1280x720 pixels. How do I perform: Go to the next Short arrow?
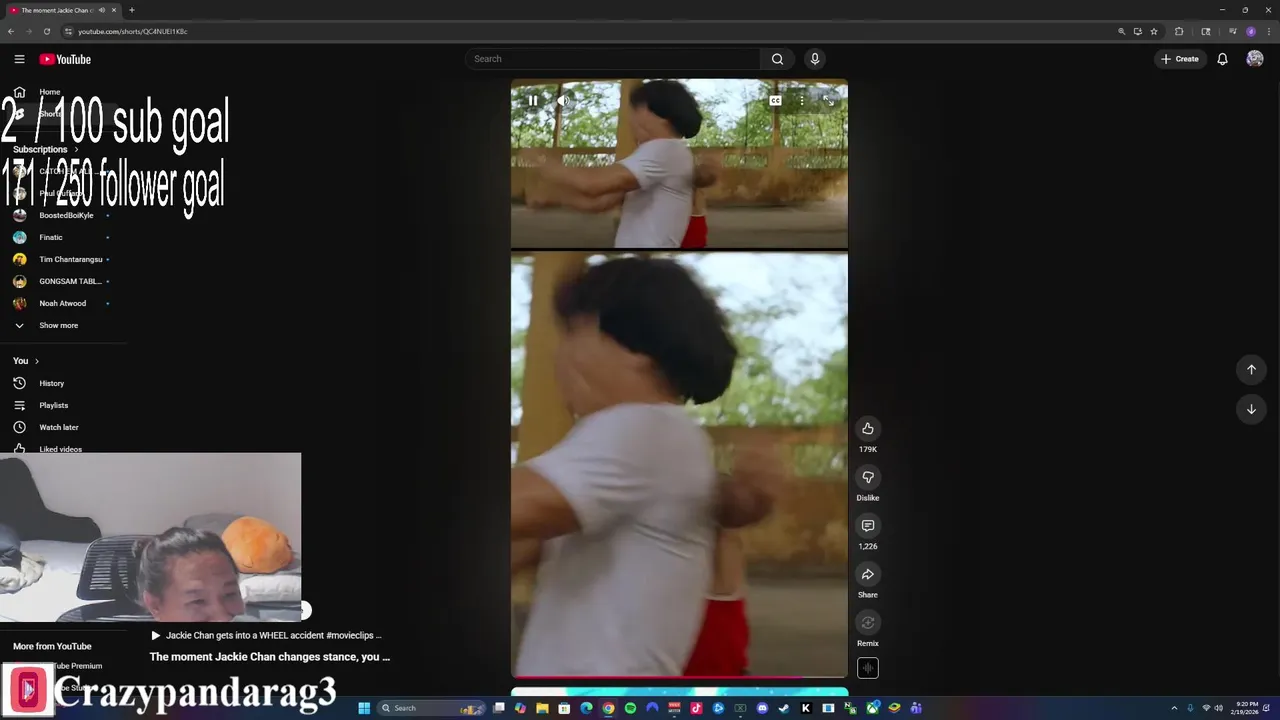pyautogui.click(x=1251, y=409)
